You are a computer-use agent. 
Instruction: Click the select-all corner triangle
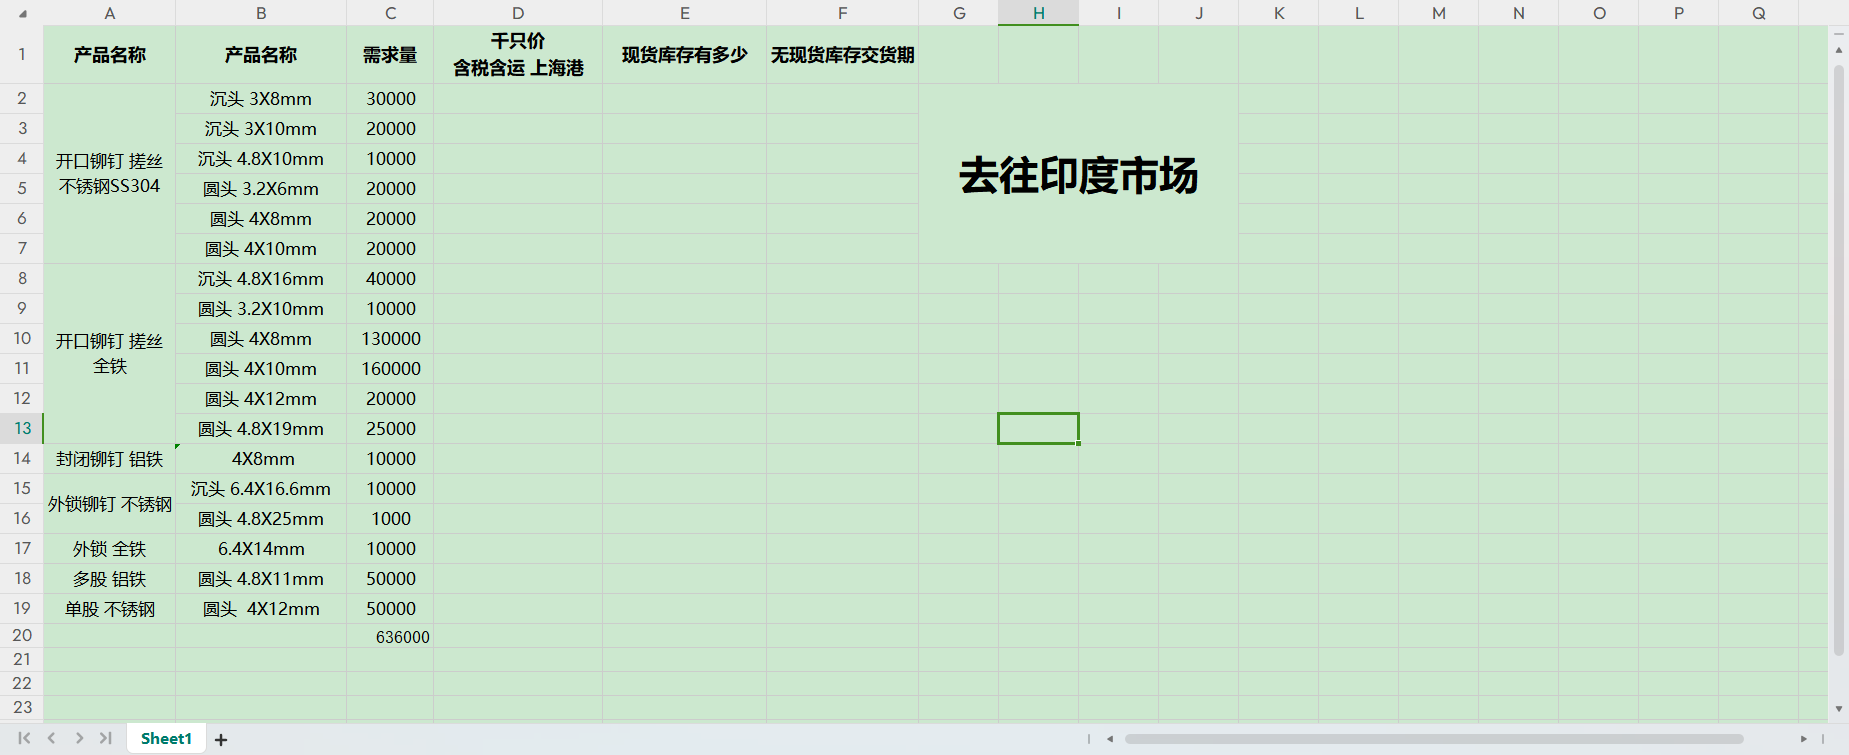coord(22,14)
